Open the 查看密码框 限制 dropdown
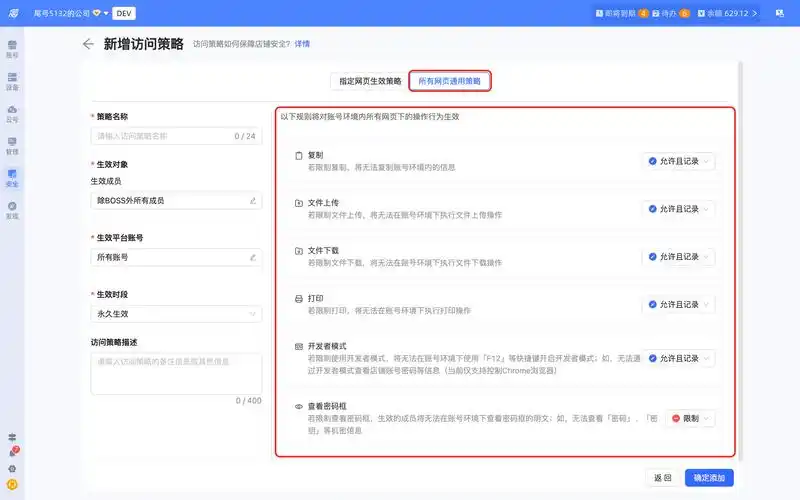The height and width of the screenshot is (500, 800). (x=690, y=418)
